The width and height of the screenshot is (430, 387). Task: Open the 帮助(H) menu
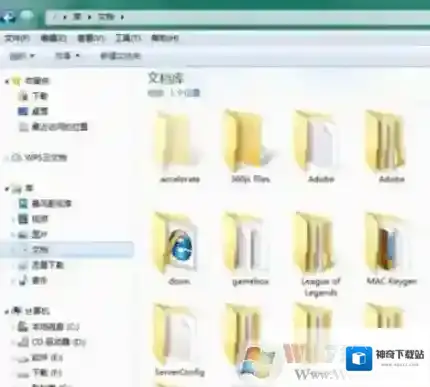tap(165, 38)
